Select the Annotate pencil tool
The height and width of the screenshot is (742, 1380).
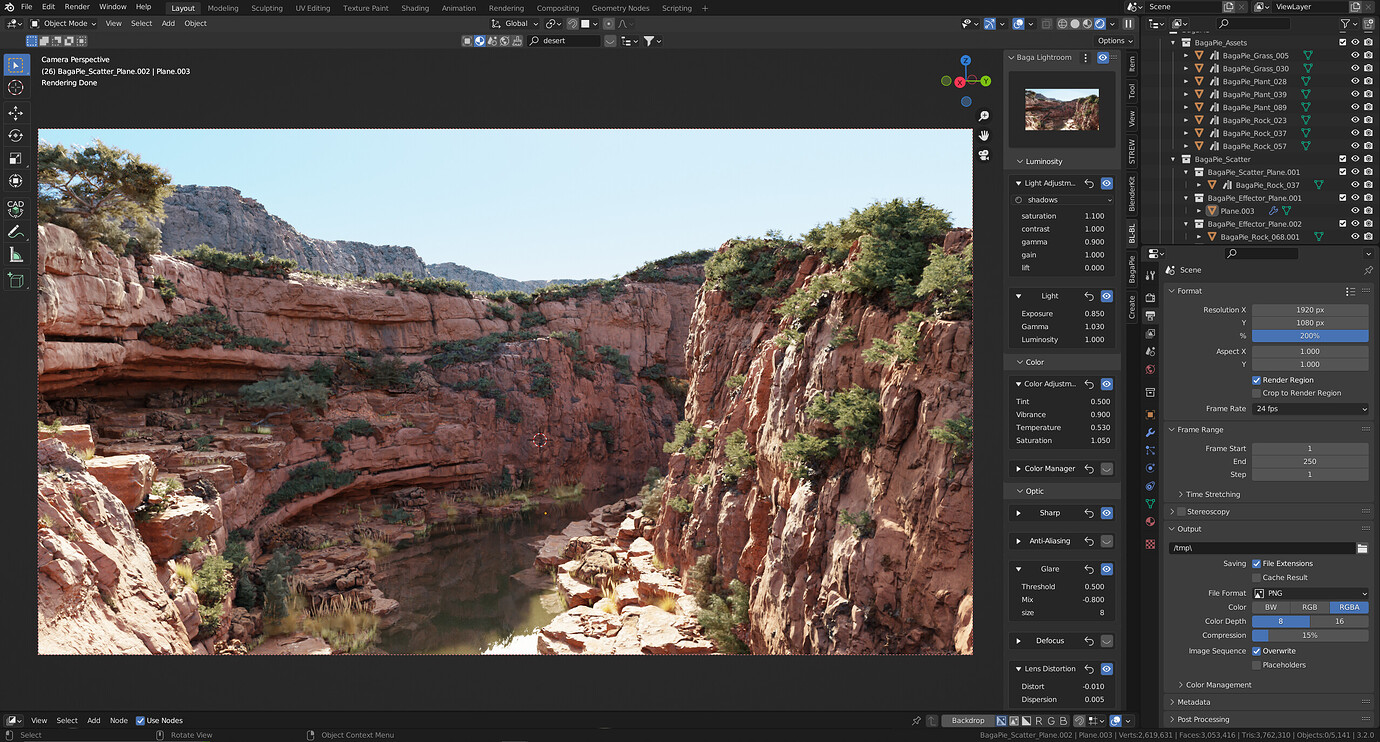(15, 232)
